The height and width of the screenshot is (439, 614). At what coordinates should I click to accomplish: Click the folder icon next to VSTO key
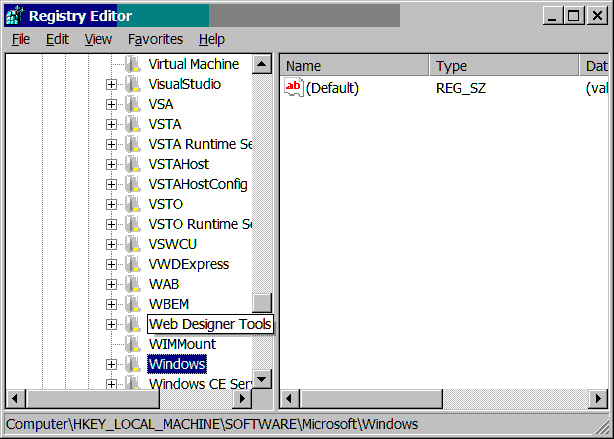point(134,204)
